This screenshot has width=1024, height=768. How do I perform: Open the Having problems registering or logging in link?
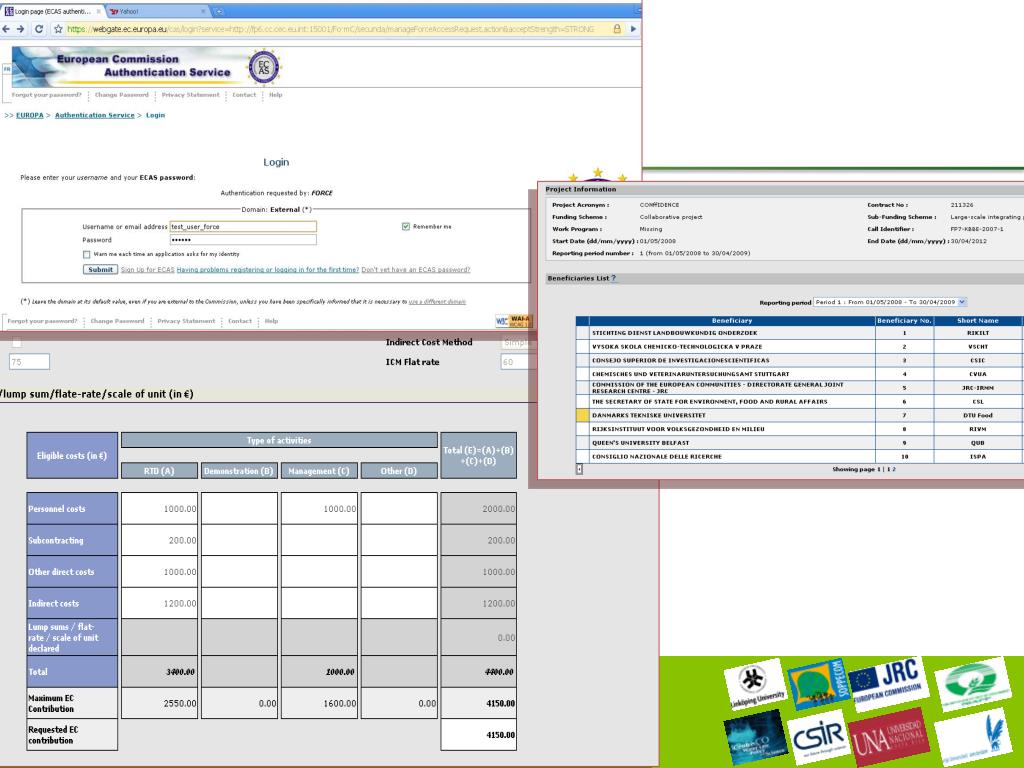click(268, 270)
